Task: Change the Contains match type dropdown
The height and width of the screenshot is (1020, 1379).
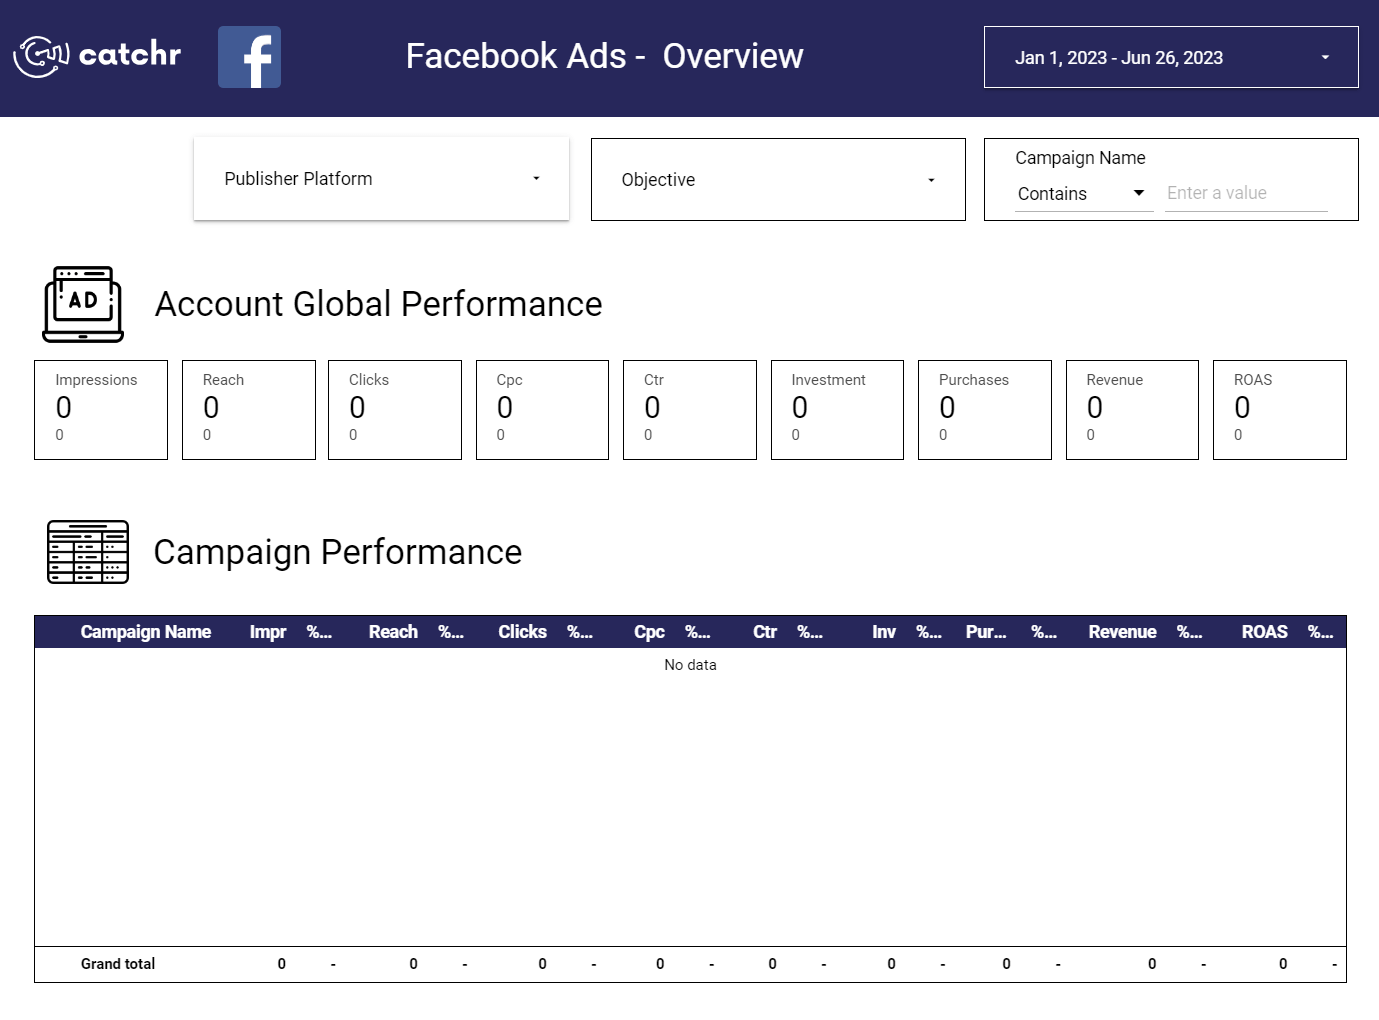Action: (1084, 194)
